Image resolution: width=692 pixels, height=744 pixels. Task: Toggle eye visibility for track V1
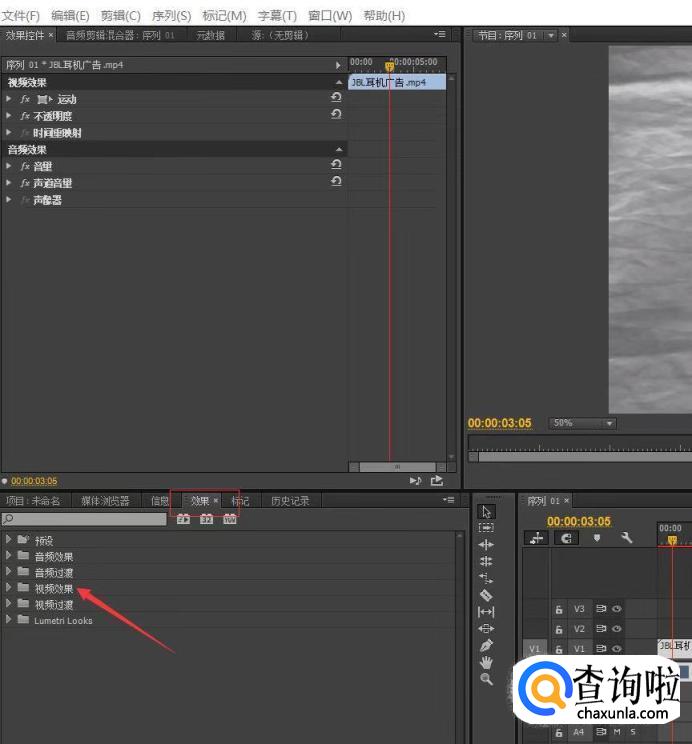[617, 649]
